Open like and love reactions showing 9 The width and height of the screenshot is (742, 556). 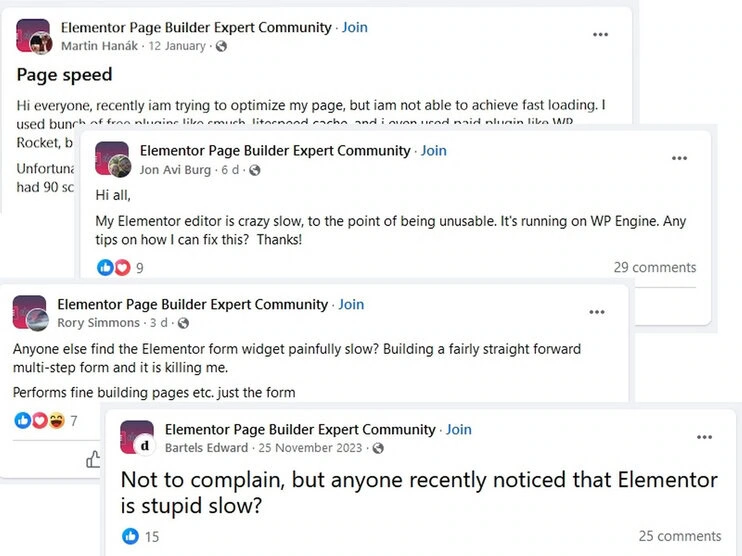(119, 268)
